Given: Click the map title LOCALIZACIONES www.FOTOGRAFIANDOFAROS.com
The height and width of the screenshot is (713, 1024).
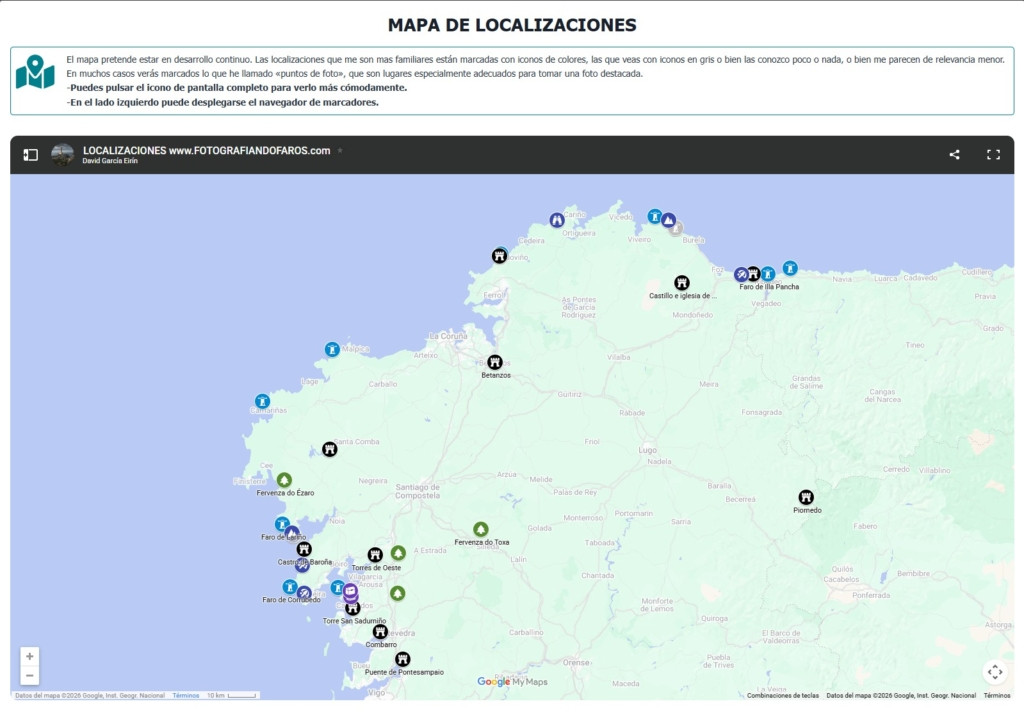Looking at the screenshot, I should 206,150.
